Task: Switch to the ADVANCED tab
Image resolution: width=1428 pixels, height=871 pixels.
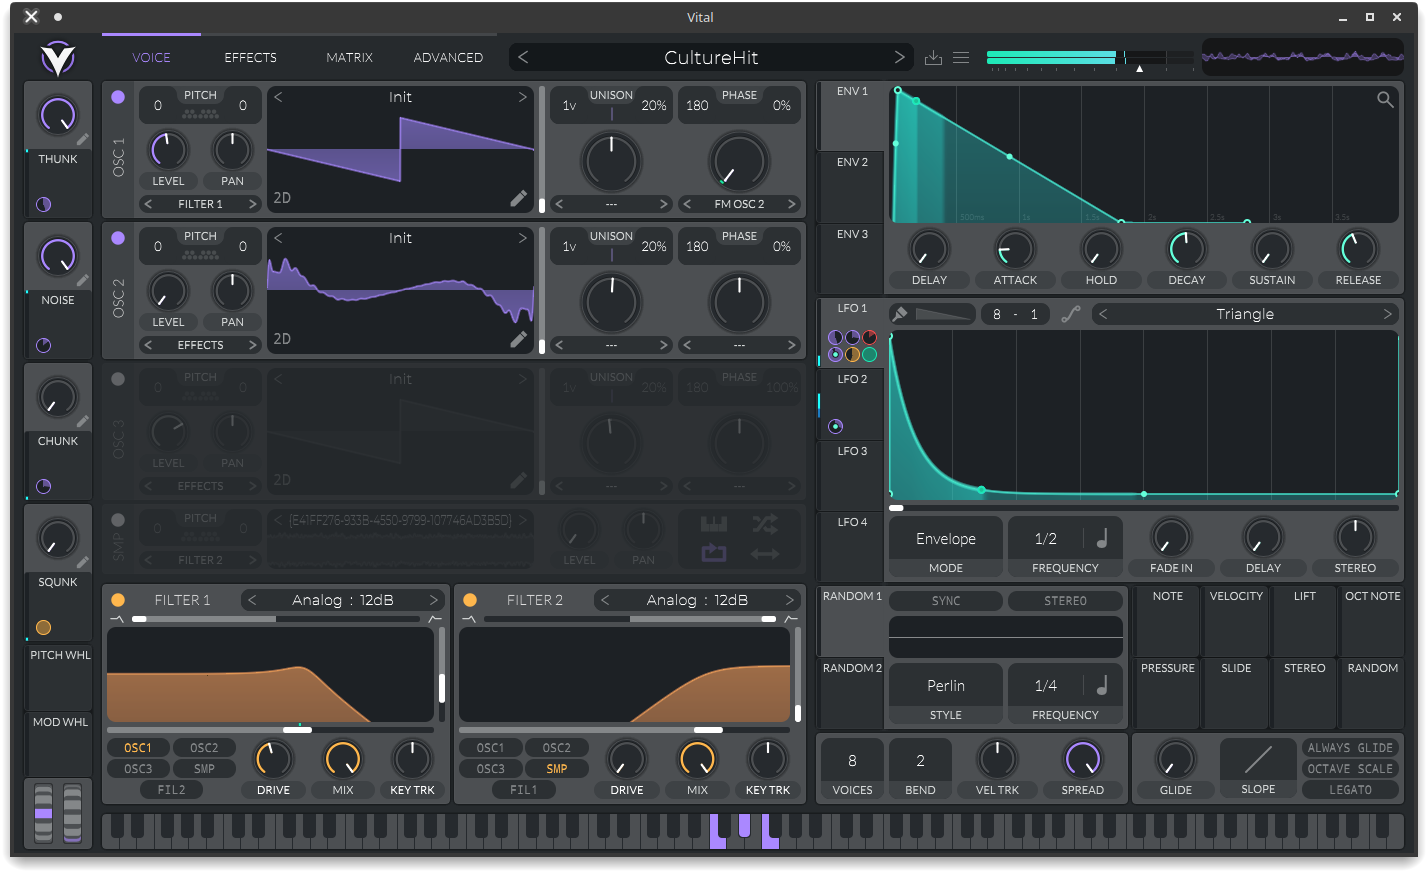Action: (x=448, y=58)
